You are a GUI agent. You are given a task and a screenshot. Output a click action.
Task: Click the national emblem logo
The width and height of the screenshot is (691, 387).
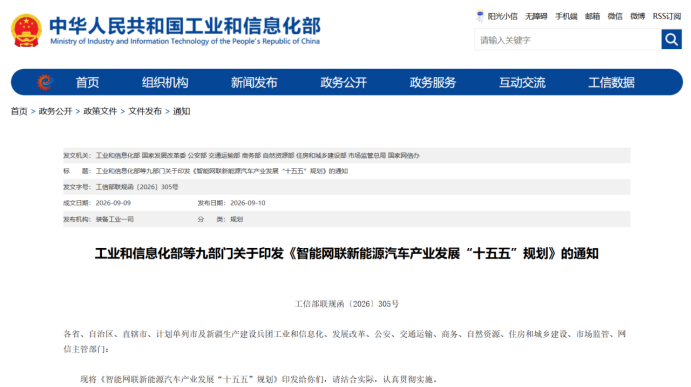[x=26, y=30]
